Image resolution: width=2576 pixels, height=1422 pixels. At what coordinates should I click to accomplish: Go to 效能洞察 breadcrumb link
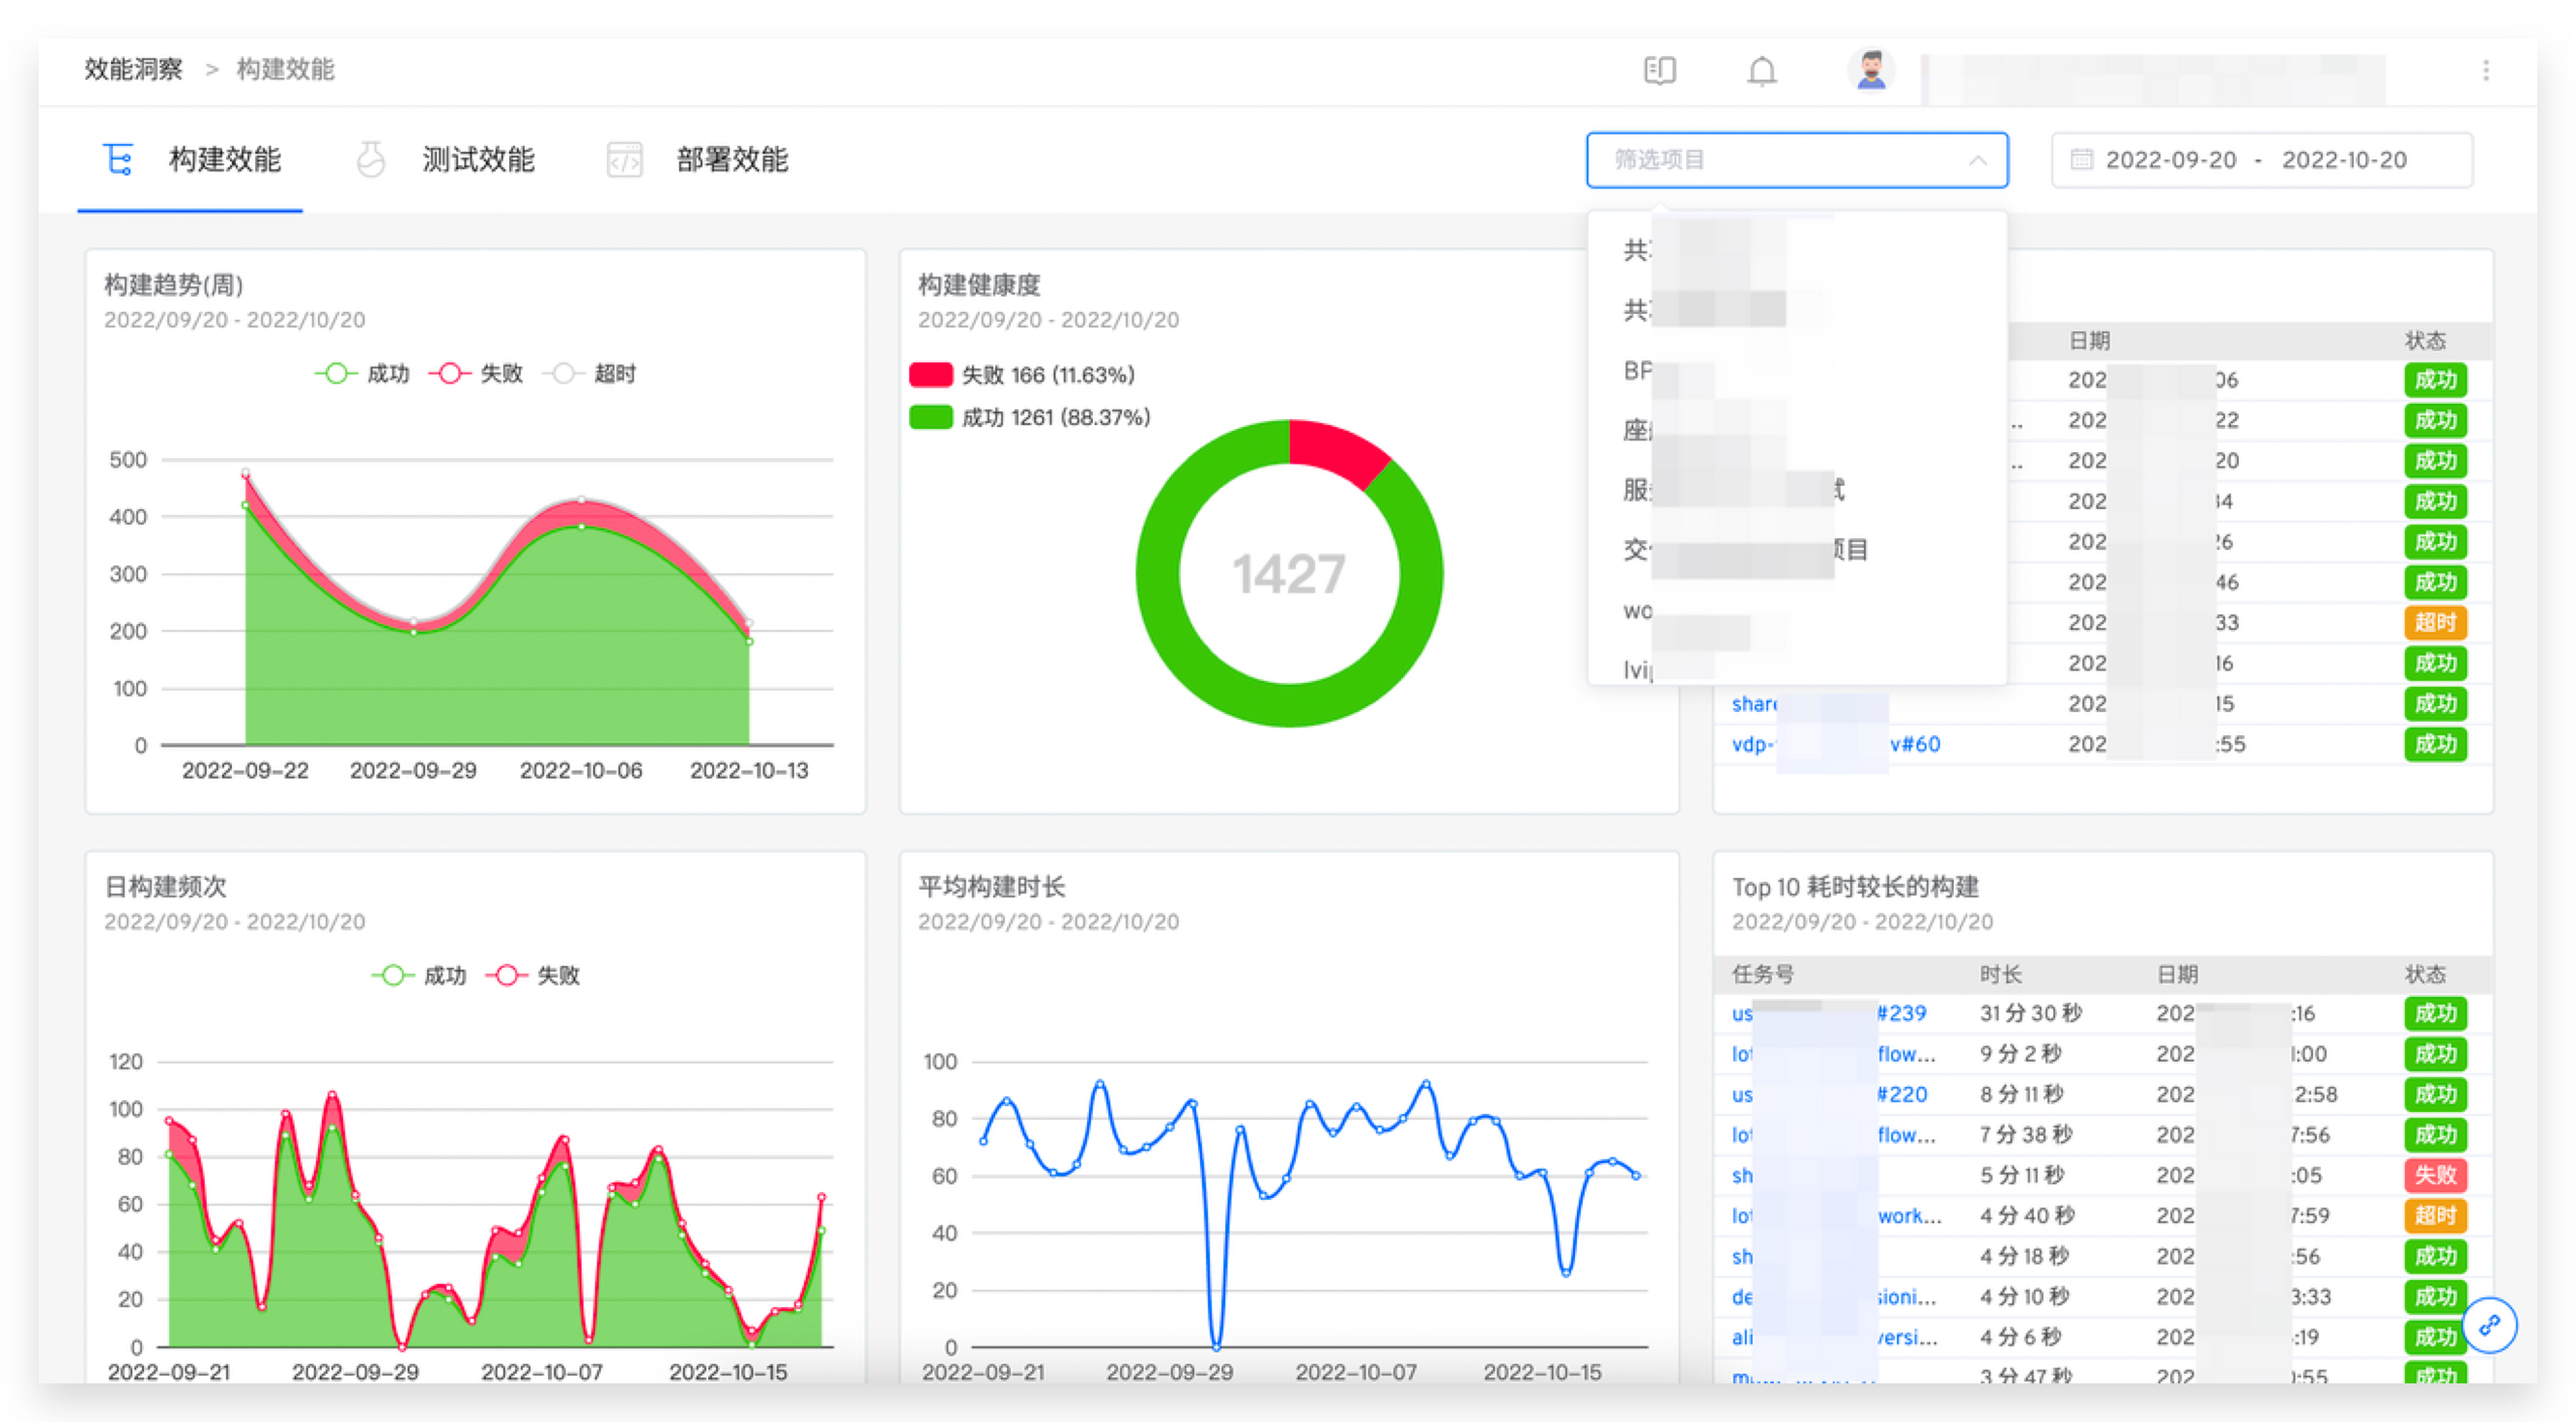pos(133,69)
